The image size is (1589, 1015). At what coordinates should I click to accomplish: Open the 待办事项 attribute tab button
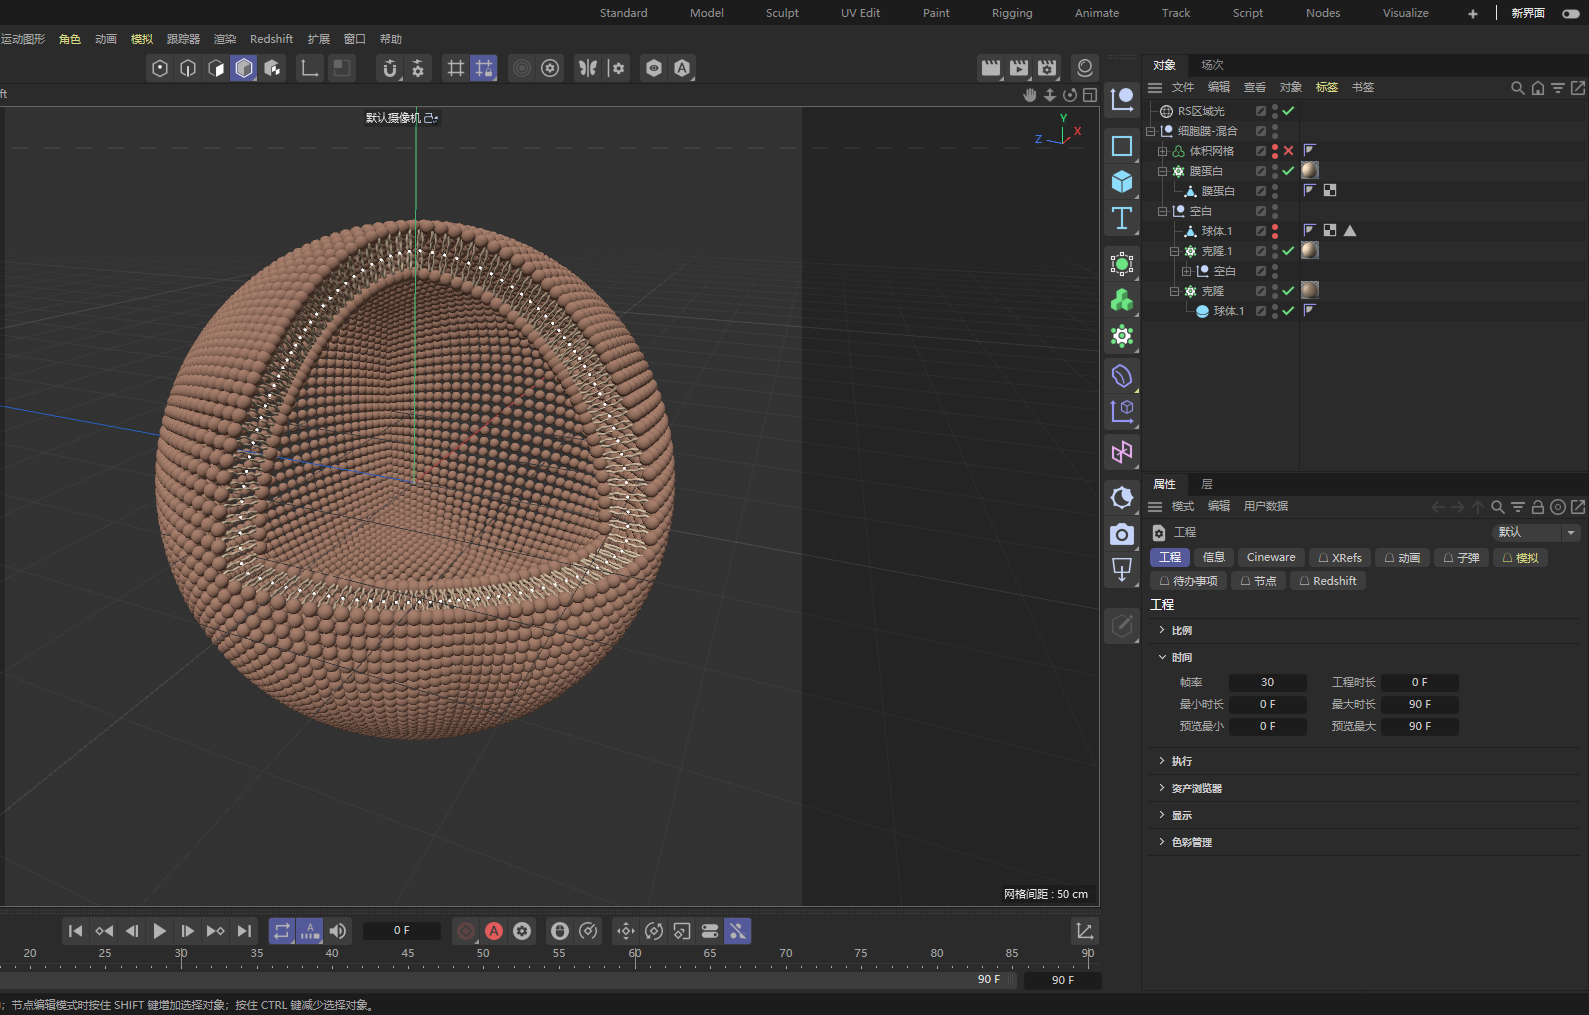click(1189, 581)
